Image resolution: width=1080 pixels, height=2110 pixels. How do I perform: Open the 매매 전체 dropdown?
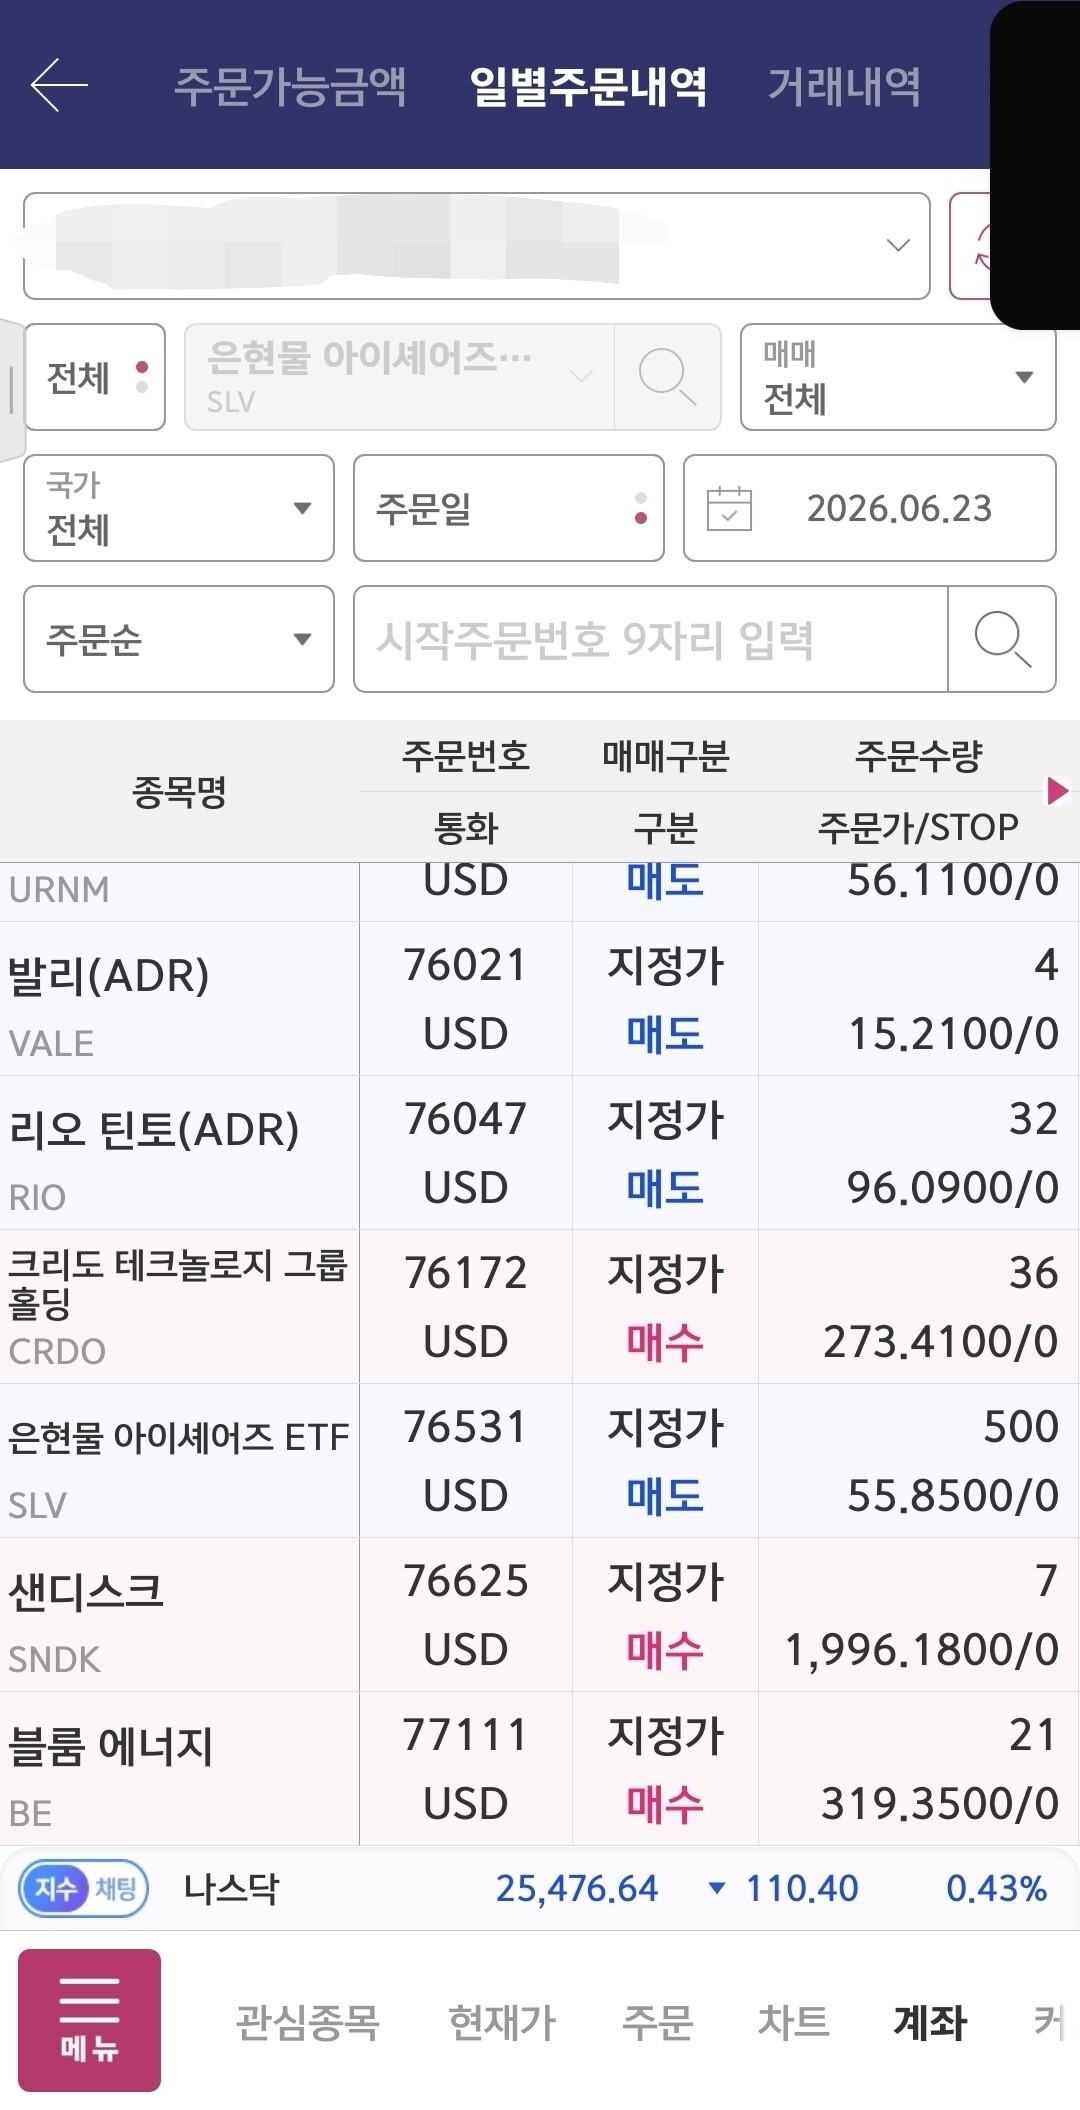(x=898, y=377)
